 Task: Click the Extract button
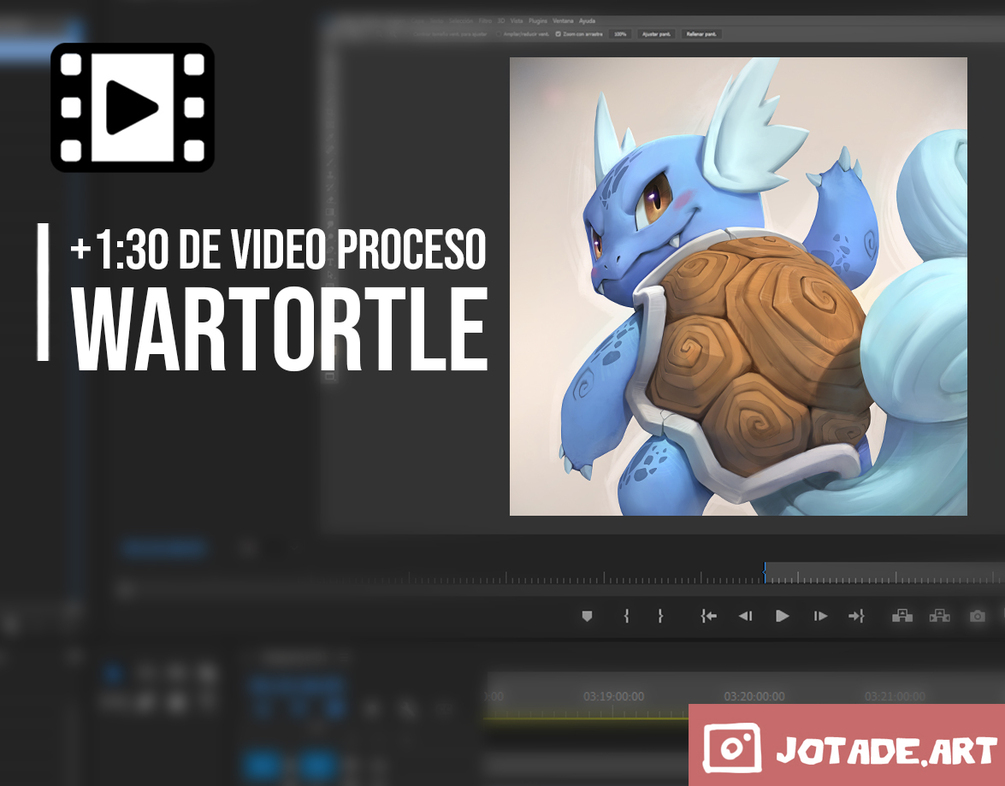coord(940,616)
